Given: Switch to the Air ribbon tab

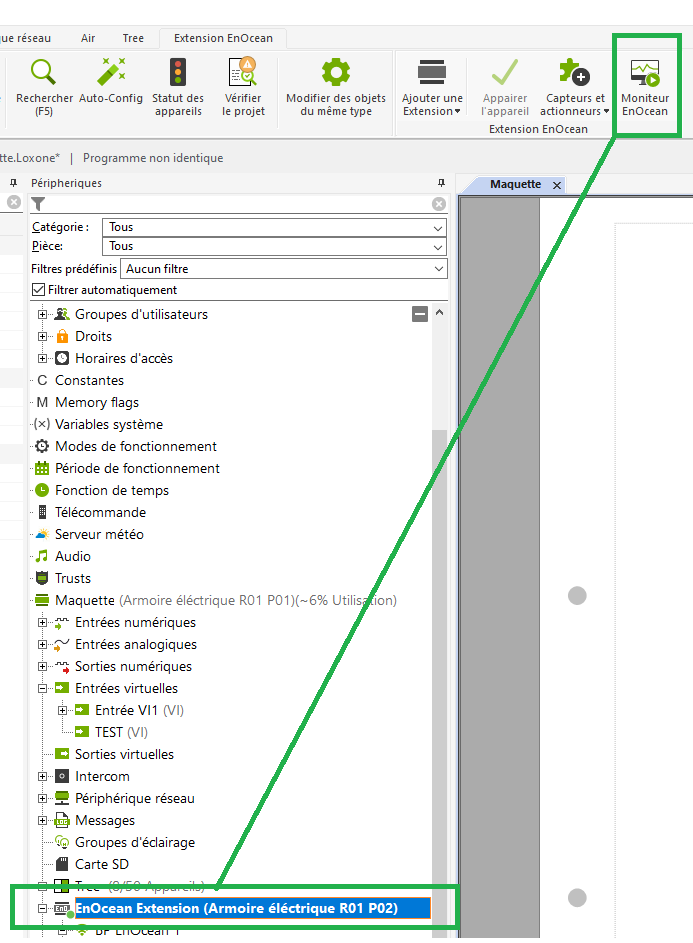Looking at the screenshot, I should [x=88, y=38].
